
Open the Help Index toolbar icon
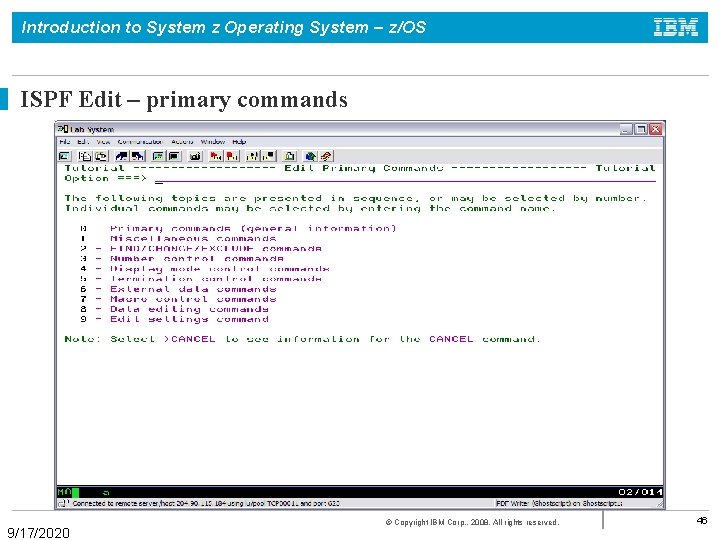coord(326,156)
